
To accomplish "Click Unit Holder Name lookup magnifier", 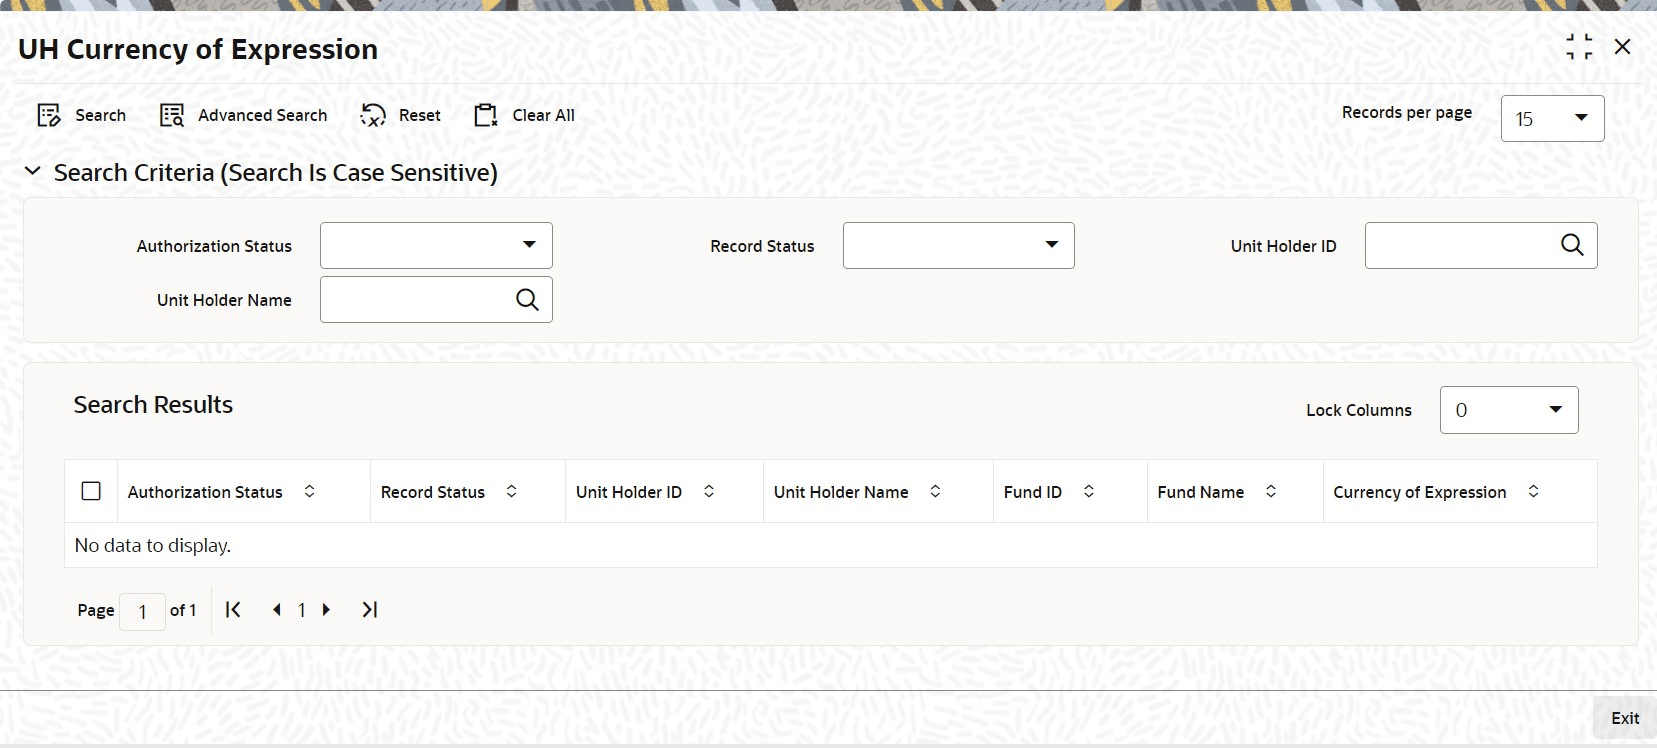I will pyautogui.click(x=527, y=299).
